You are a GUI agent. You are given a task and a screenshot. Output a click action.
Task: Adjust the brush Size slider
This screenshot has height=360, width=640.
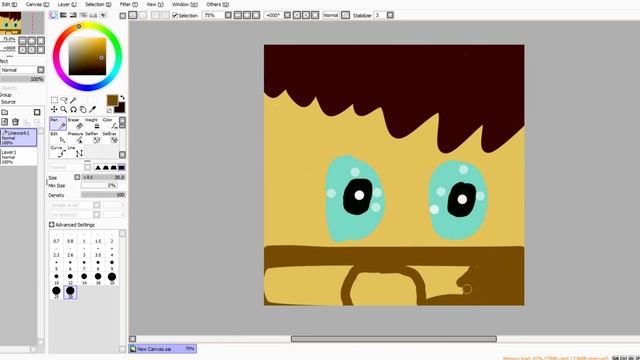(x=103, y=177)
